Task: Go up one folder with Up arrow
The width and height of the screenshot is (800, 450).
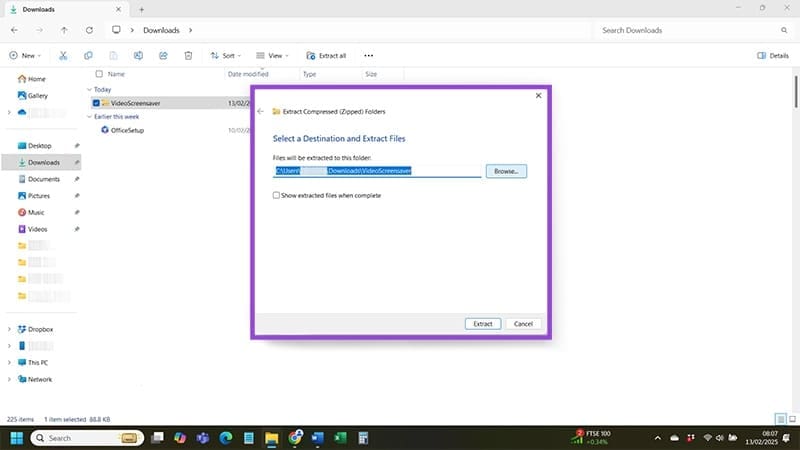Action: (65, 31)
